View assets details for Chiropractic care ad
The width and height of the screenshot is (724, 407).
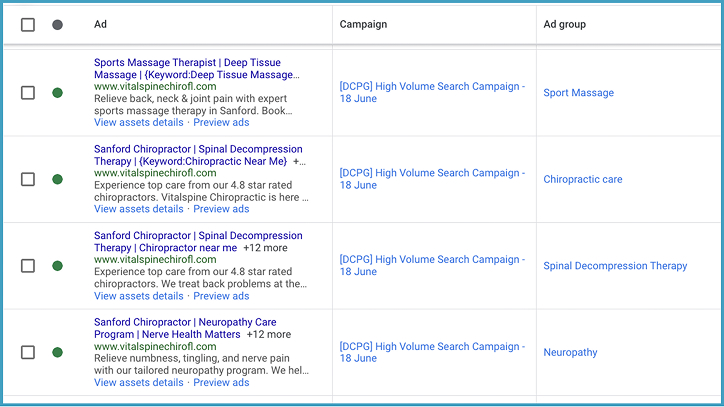coord(139,209)
